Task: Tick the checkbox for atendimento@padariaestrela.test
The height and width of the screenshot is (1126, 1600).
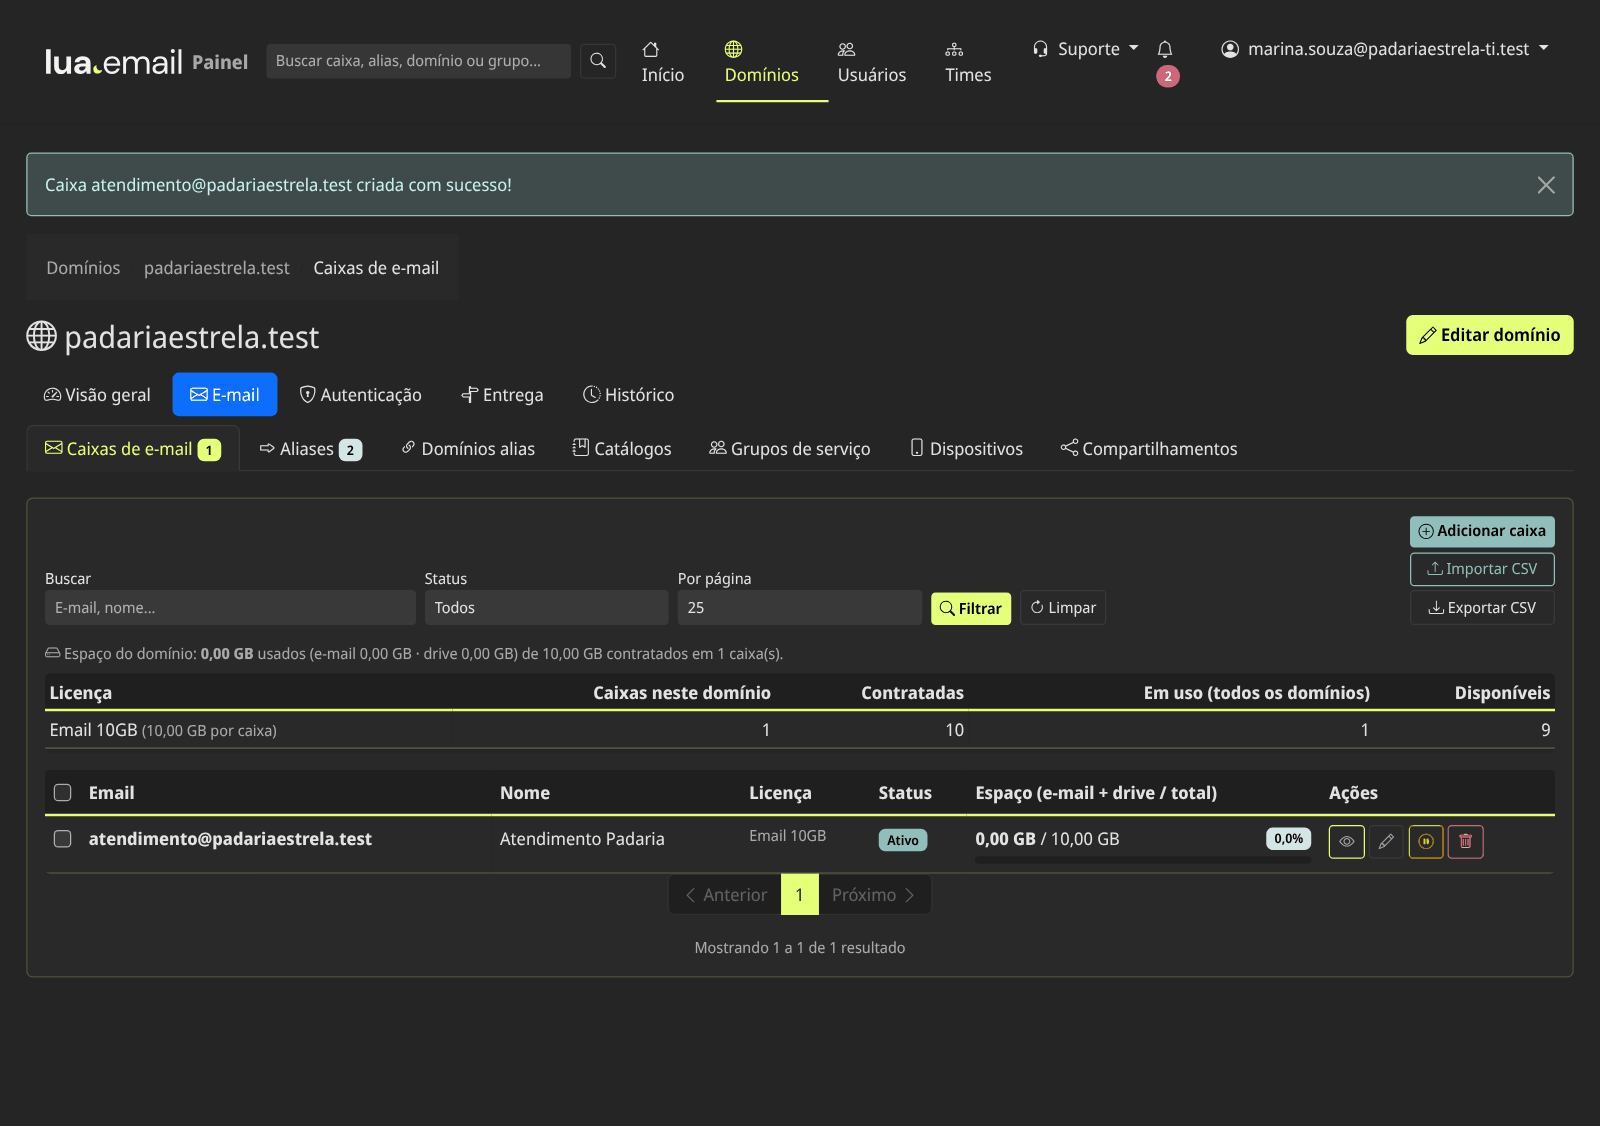Action: (x=63, y=839)
